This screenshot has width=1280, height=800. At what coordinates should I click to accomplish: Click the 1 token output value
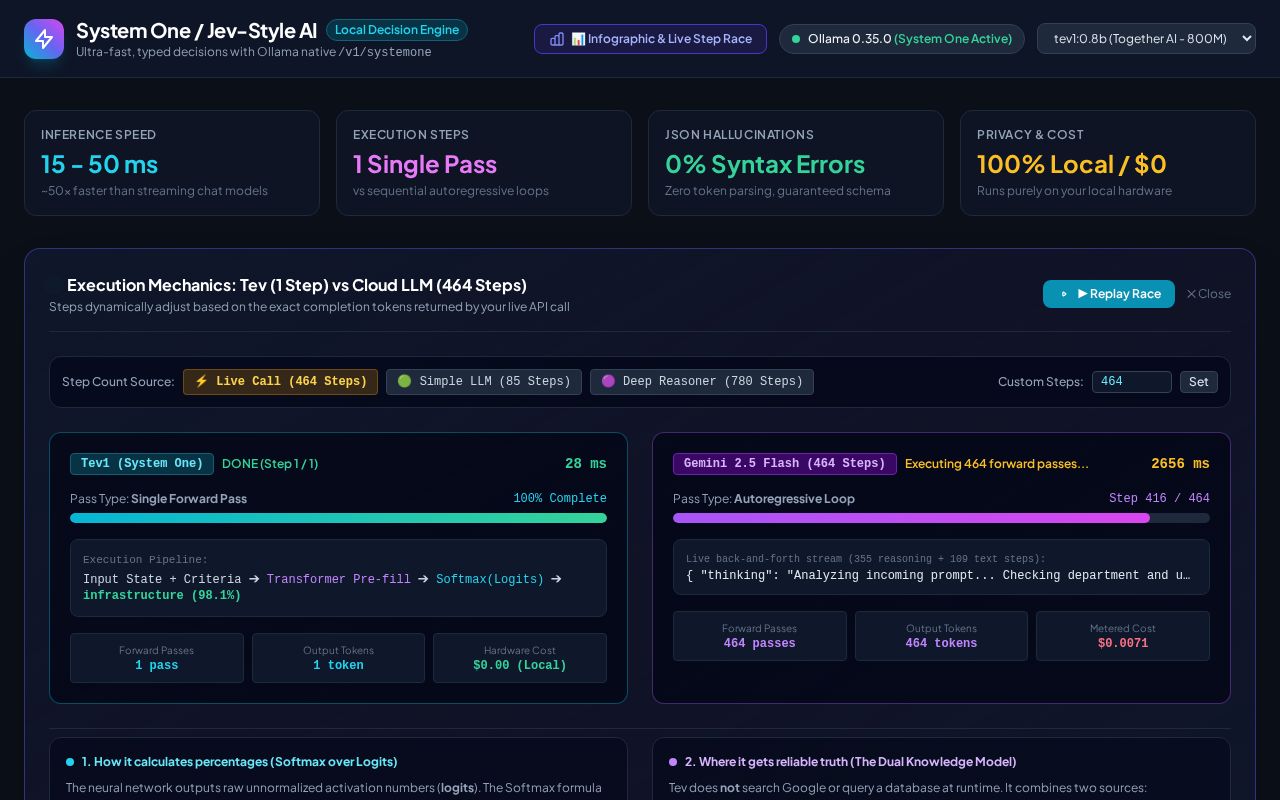(x=338, y=666)
